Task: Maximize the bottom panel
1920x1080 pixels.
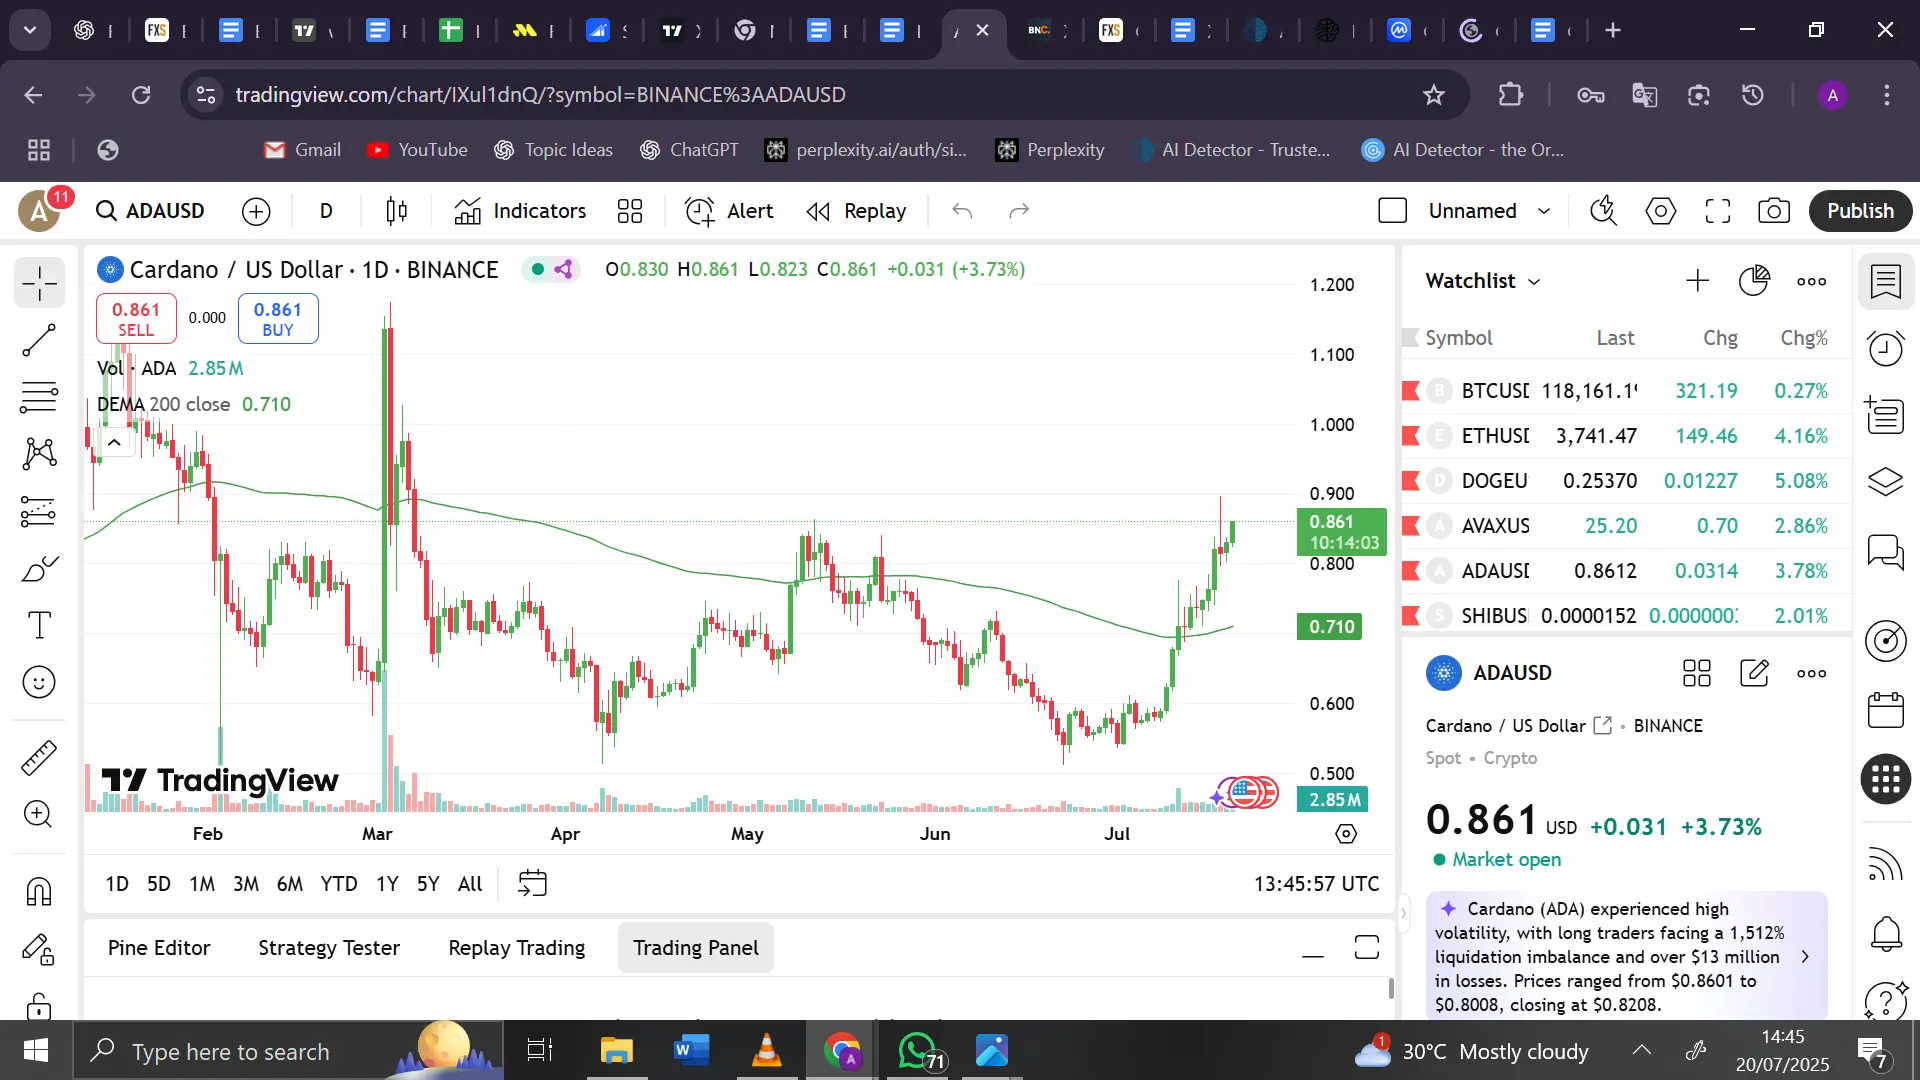Action: 1367,948
